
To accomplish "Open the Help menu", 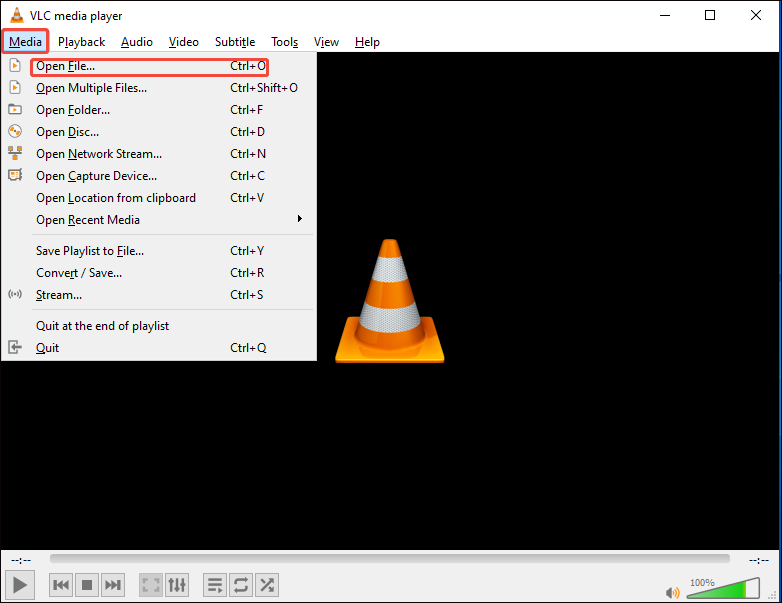I will (367, 42).
